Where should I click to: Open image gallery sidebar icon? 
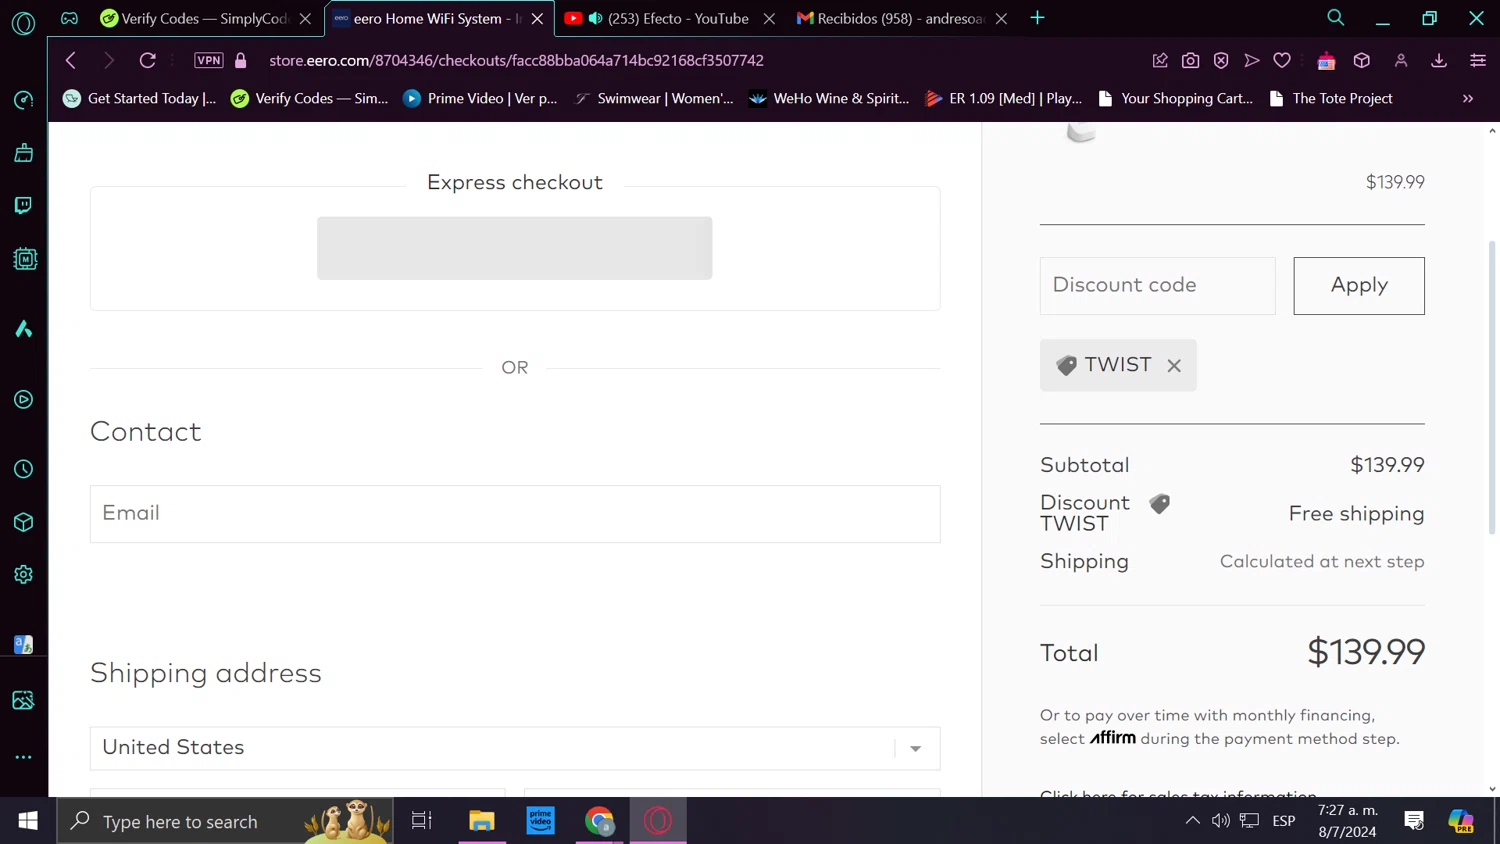pos(23,700)
